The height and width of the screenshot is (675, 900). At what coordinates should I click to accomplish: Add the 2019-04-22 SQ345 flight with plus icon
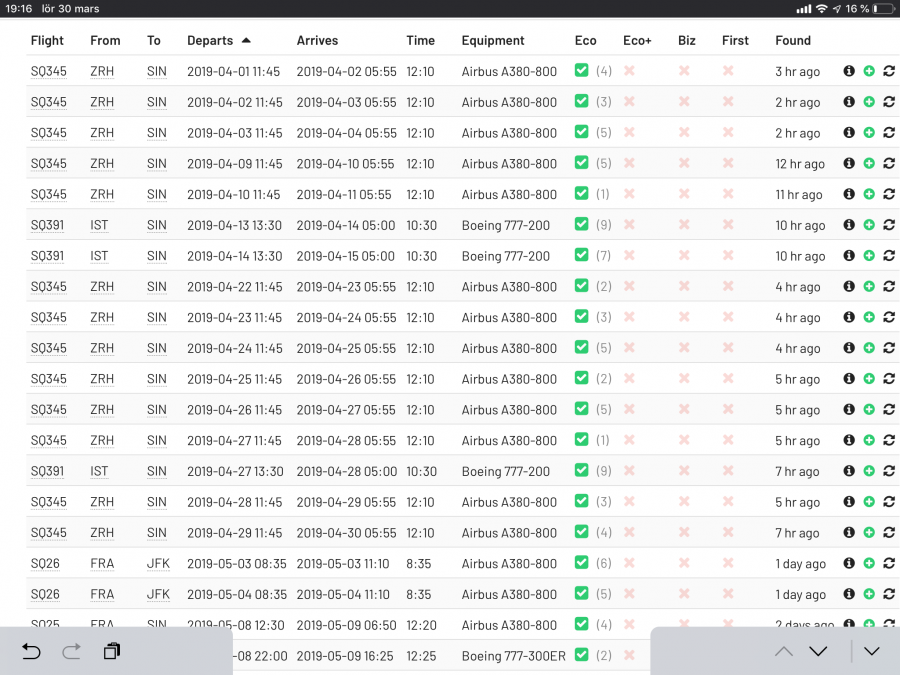point(869,287)
